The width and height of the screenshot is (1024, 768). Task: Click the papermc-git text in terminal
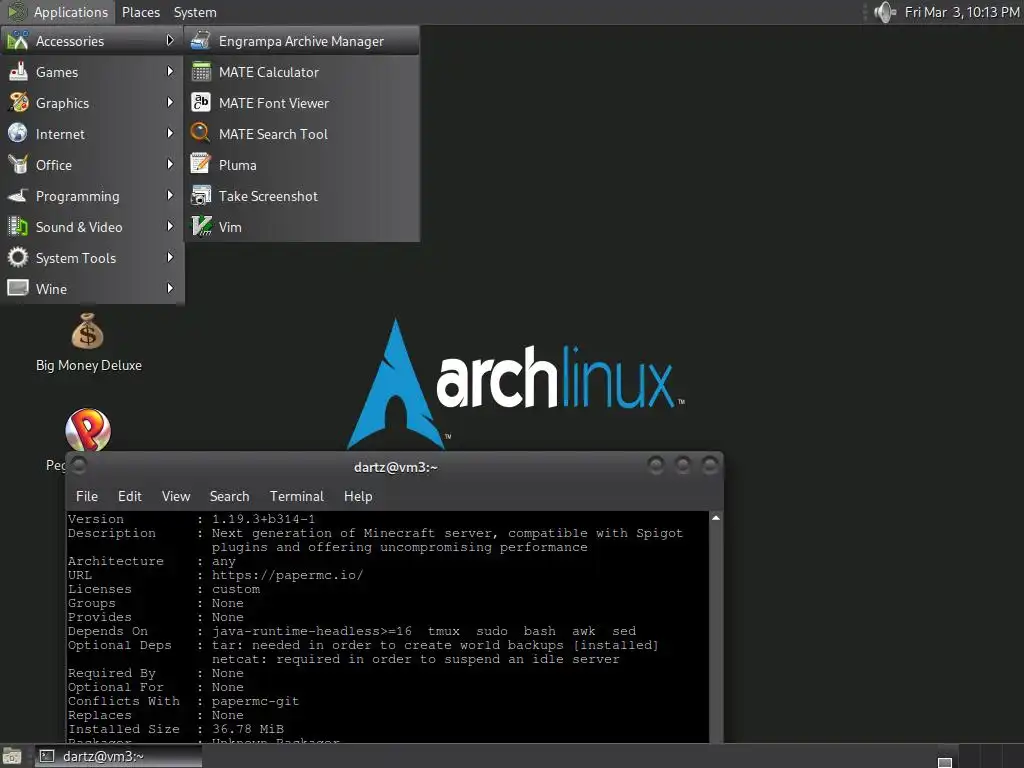click(255, 701)
